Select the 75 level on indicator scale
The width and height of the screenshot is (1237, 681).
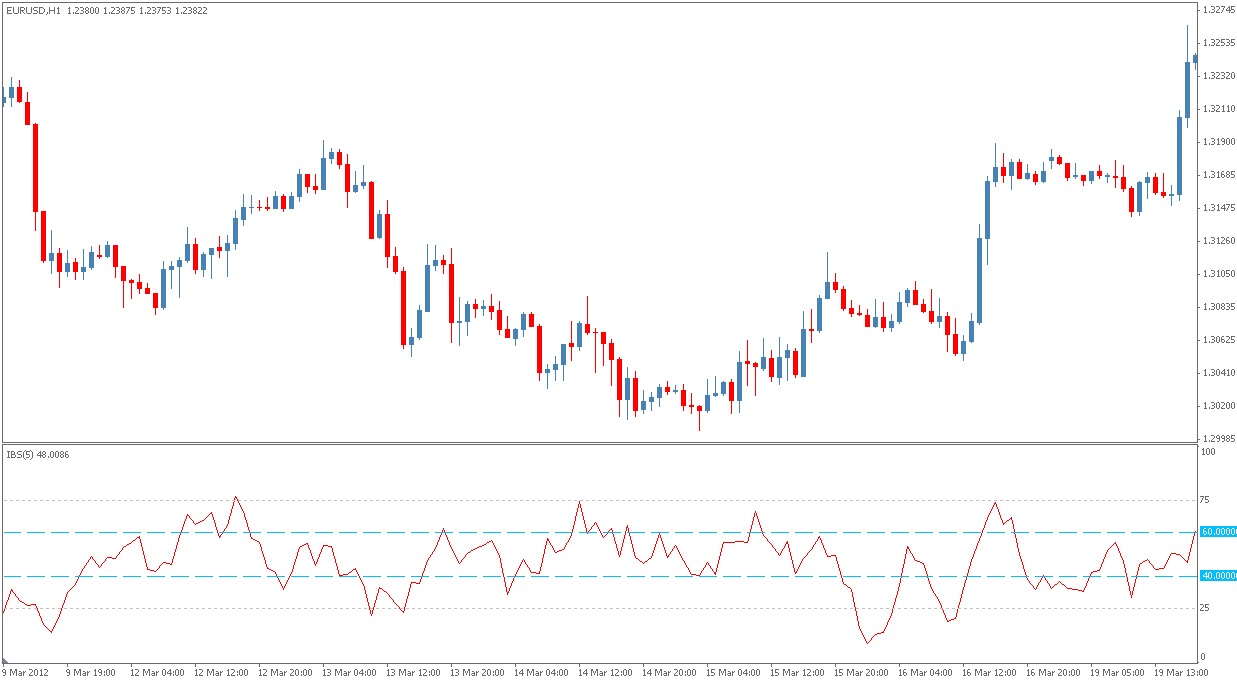[x=1207, y=500]
